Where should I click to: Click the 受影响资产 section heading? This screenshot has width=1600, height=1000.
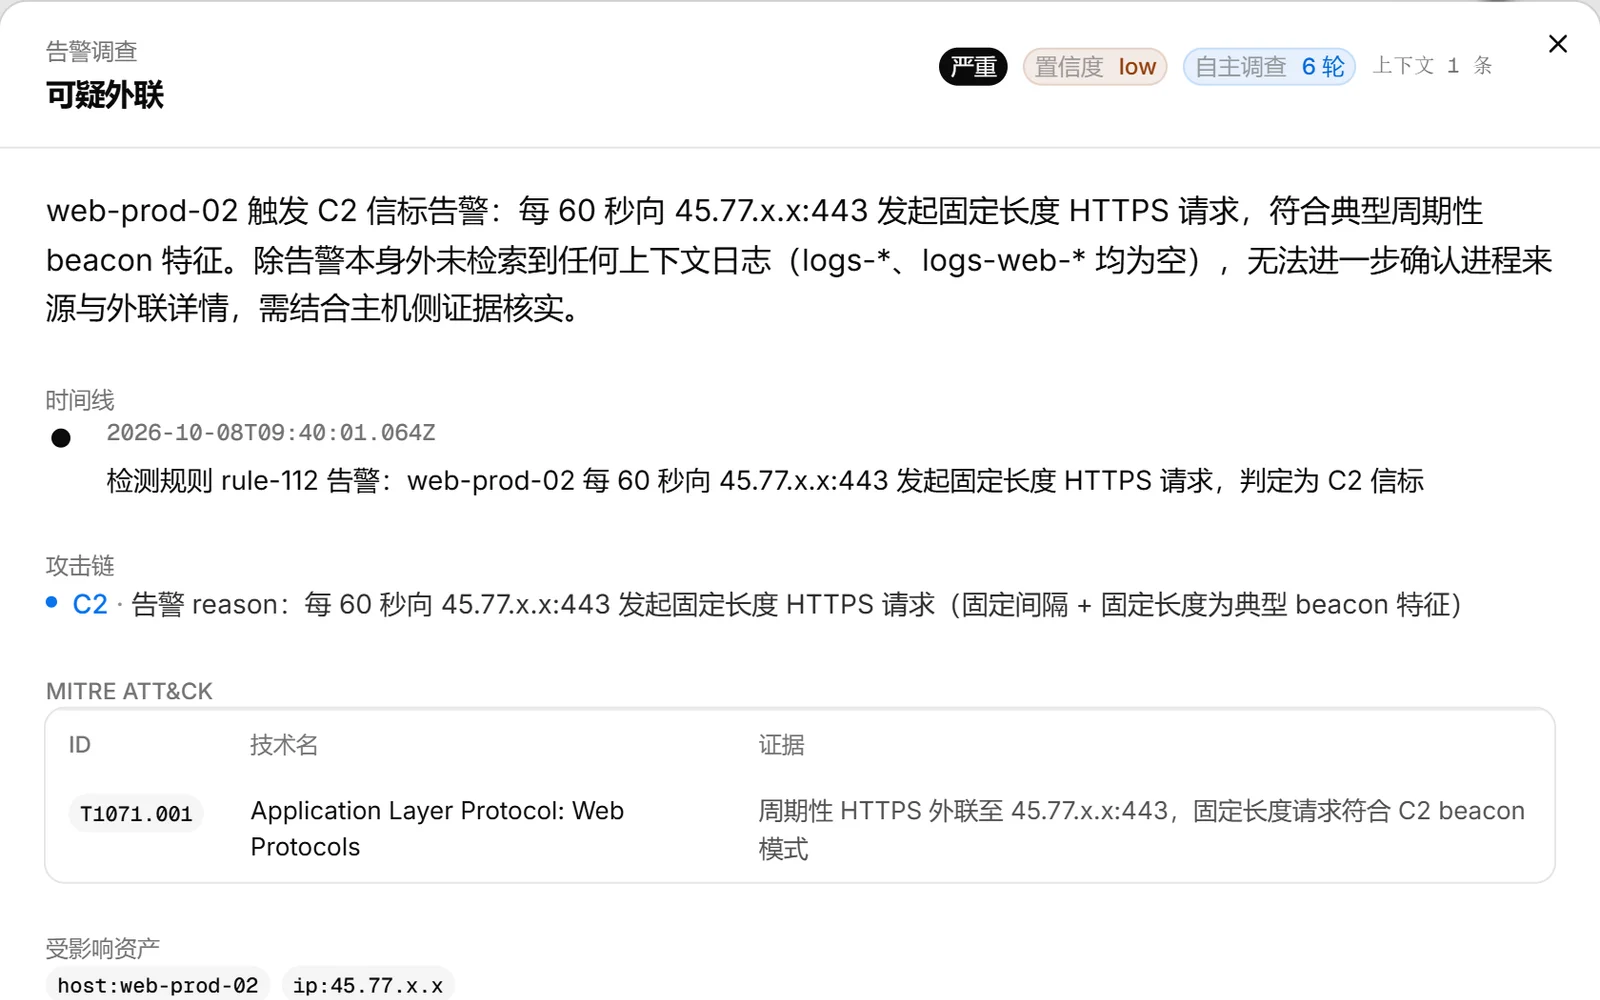point(103,948)
